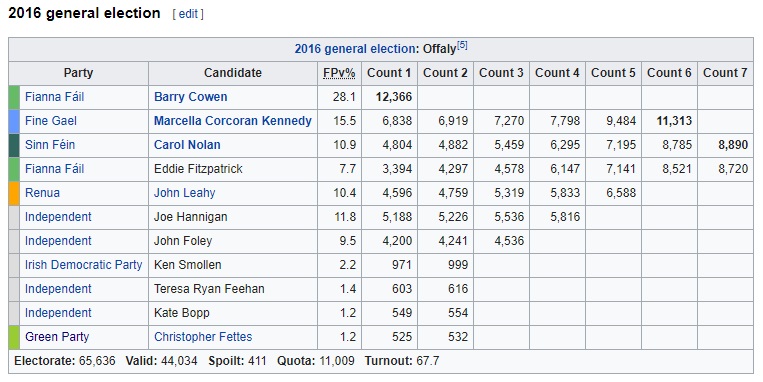Image resolution: width=763 pixels, height=382 pixels.
Task: Open the Fine Gael party link
Action: point(51,121)
